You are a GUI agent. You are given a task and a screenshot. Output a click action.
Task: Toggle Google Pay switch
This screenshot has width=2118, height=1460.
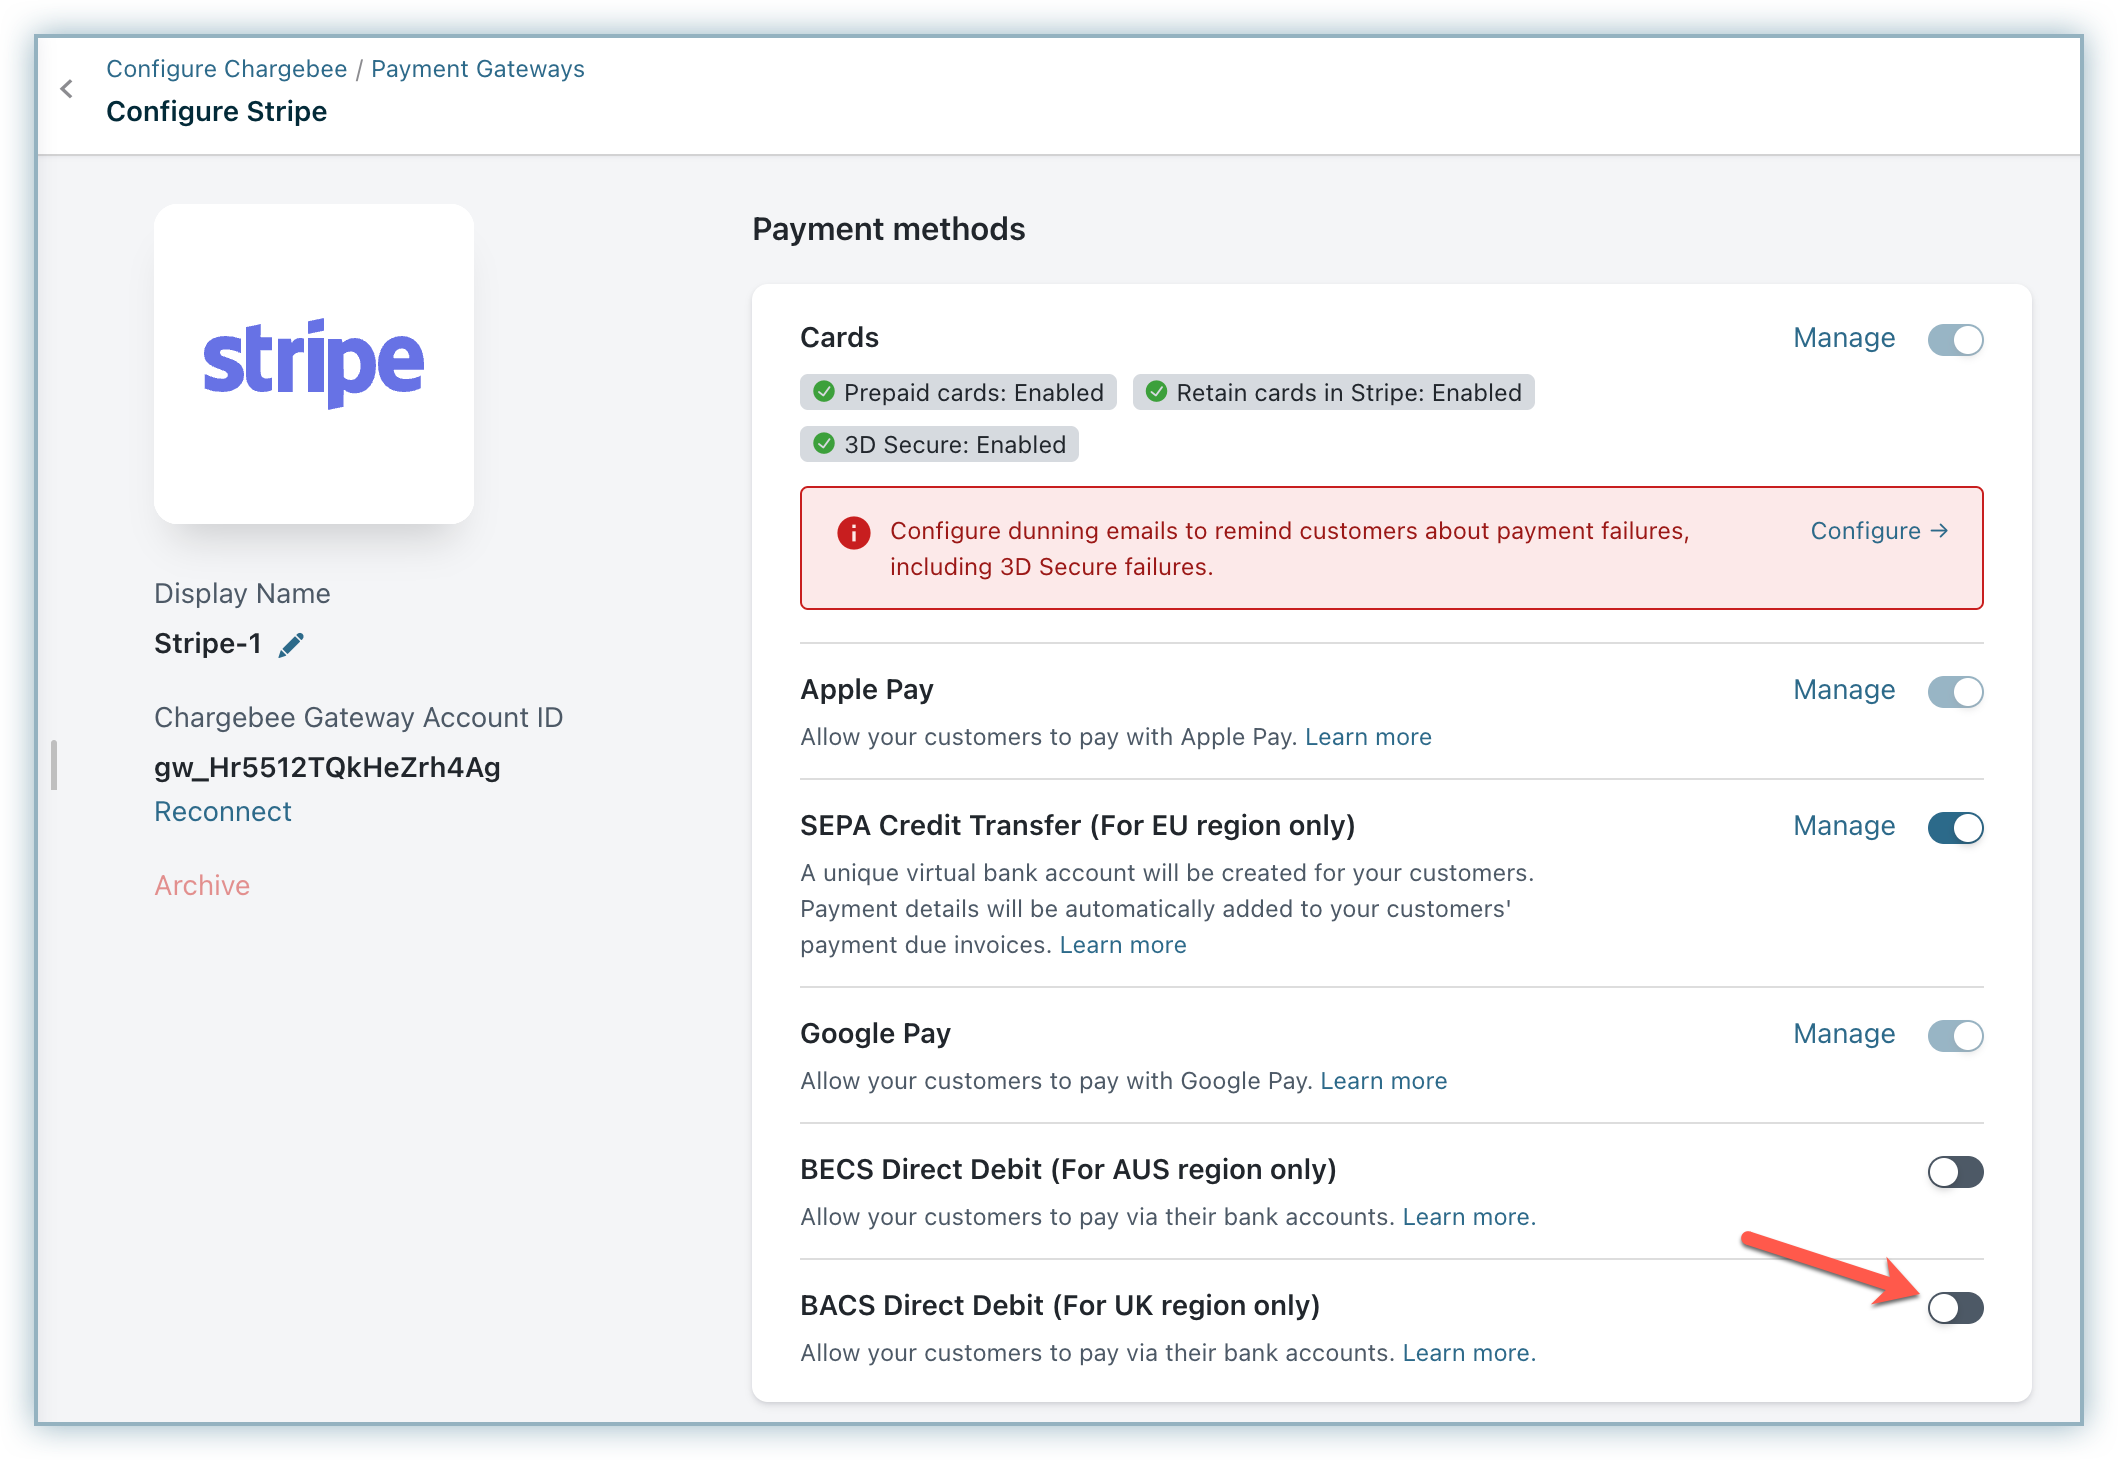point(1955,1035)
